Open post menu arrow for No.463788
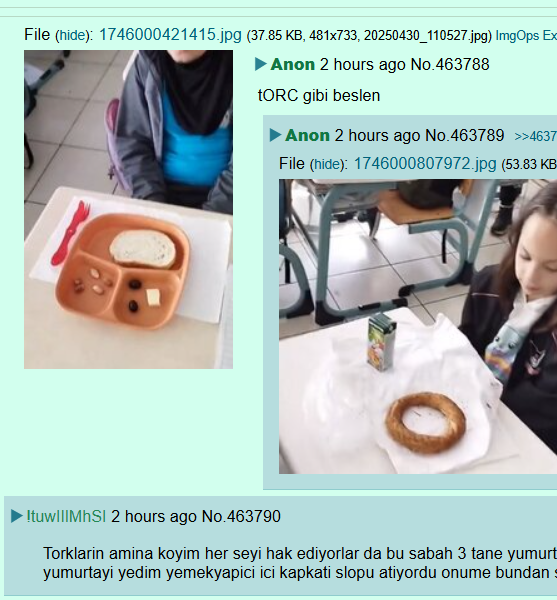Viewport: 557px width, 600px height. click(x=261, y=64)
